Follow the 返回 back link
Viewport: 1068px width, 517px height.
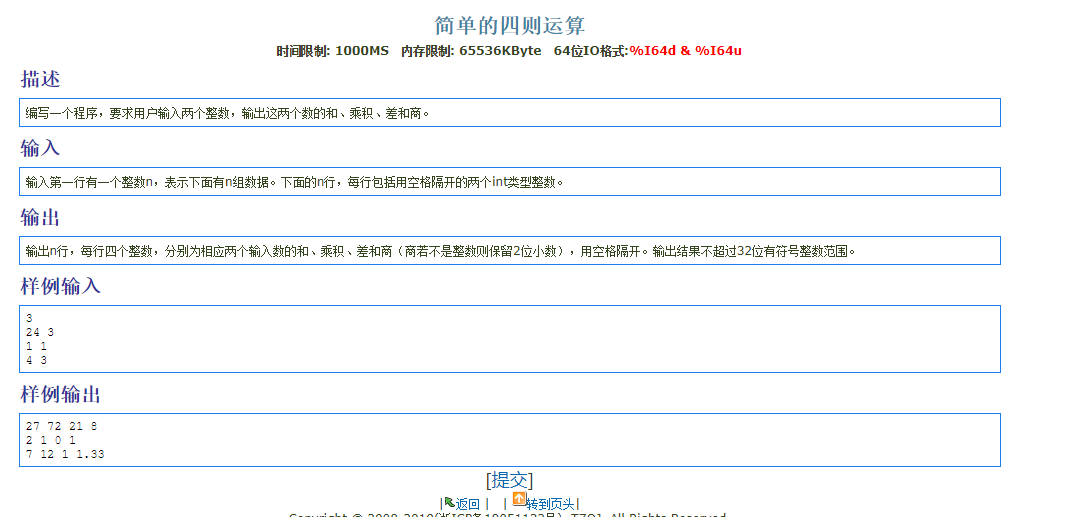pyautogui.click(x=468, y=504)
